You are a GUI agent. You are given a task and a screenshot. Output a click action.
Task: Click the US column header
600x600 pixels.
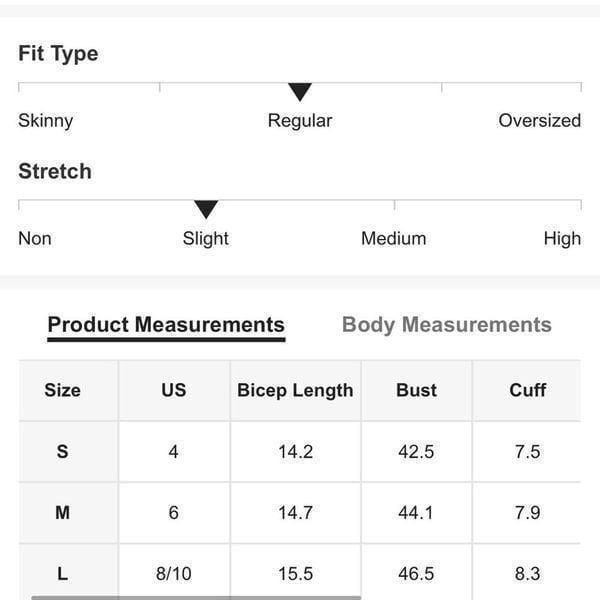click(x=174, y=390)
